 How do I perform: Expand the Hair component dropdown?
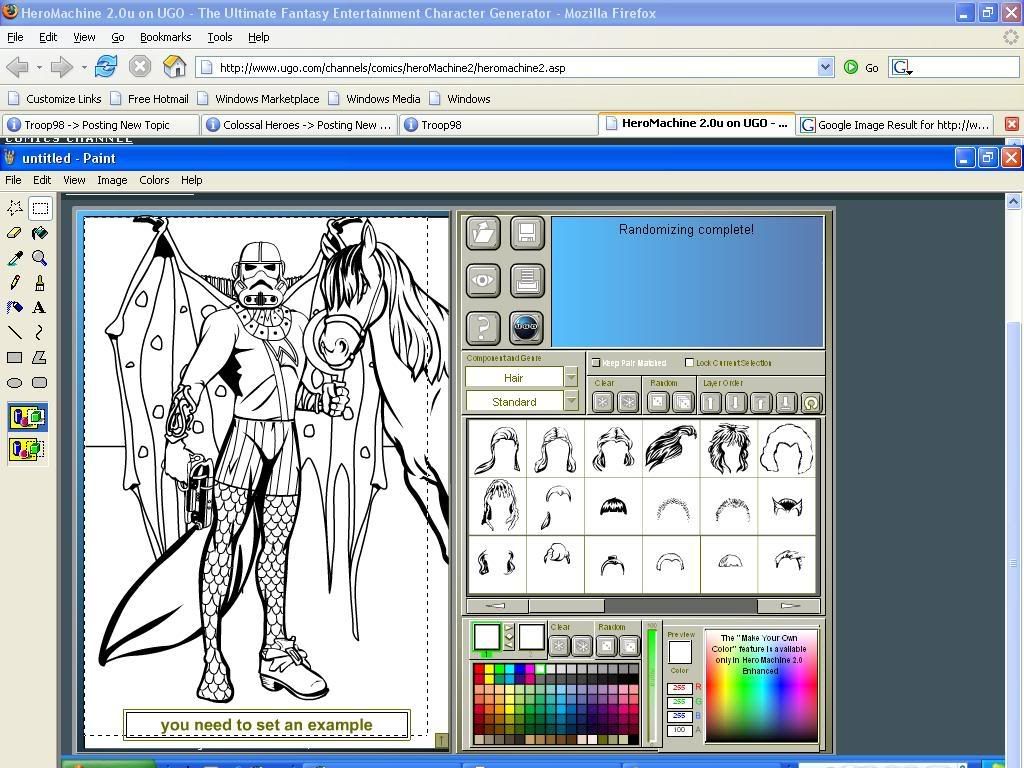point(571,378)
